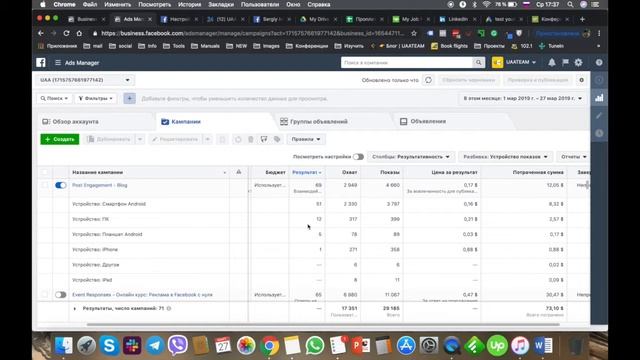Click the green Создать button
640x360 pixels.
tap(60, 139)
